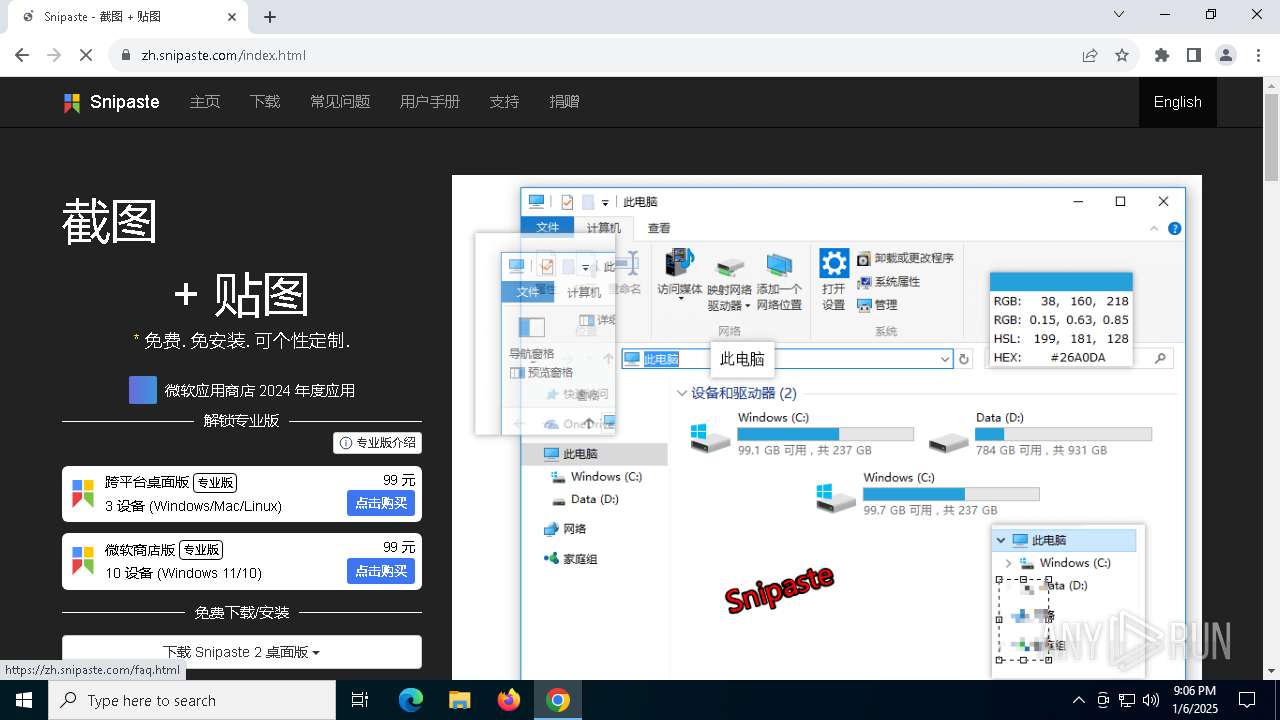Open the 常见问题 nav link
The width and height of the screenshot is (1280, 720).
point(340,102)
